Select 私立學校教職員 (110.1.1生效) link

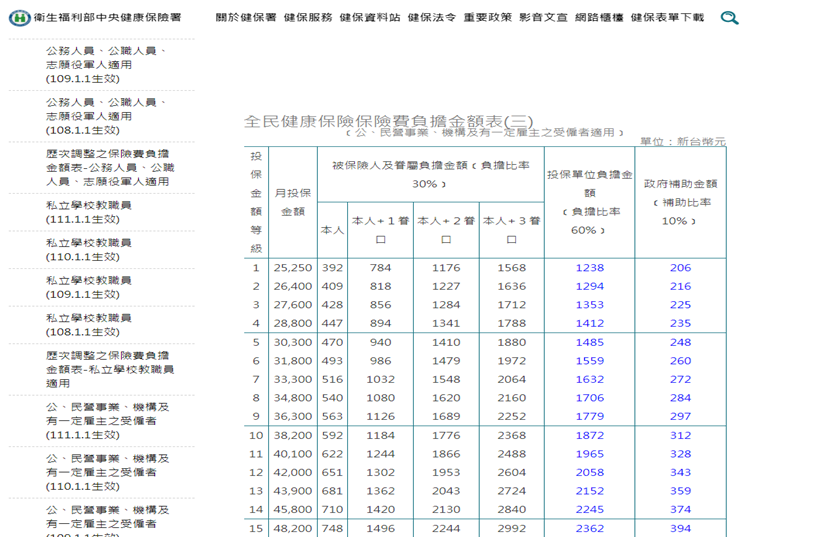pyautogui.click(x=89, y=250)
